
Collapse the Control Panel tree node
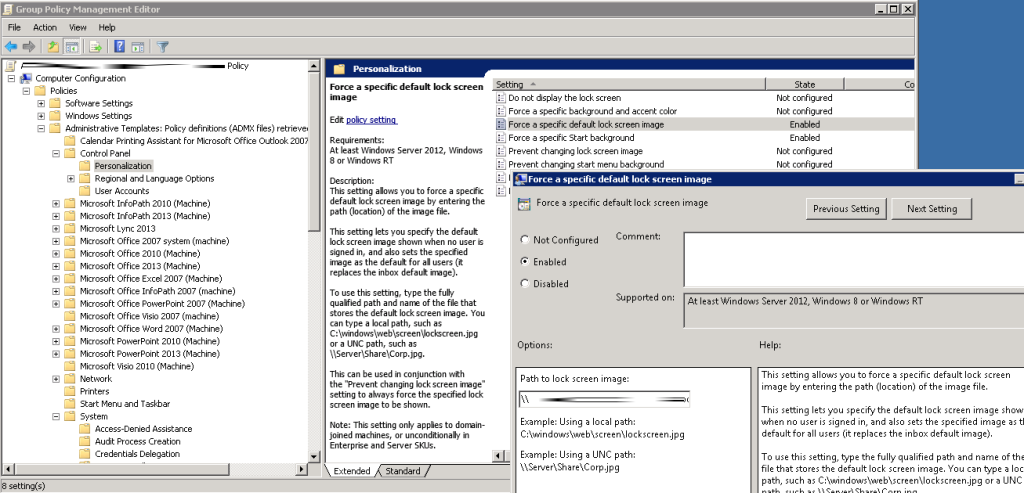tap(55, 154)
